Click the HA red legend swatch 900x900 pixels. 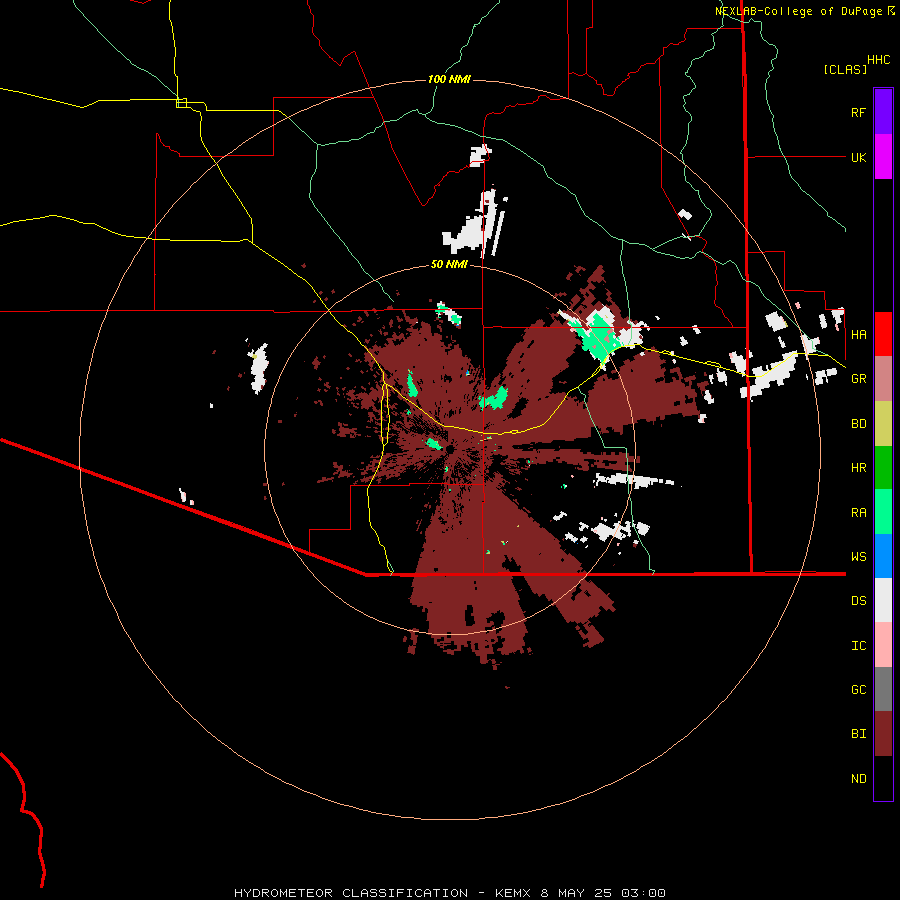coord(883,334)
